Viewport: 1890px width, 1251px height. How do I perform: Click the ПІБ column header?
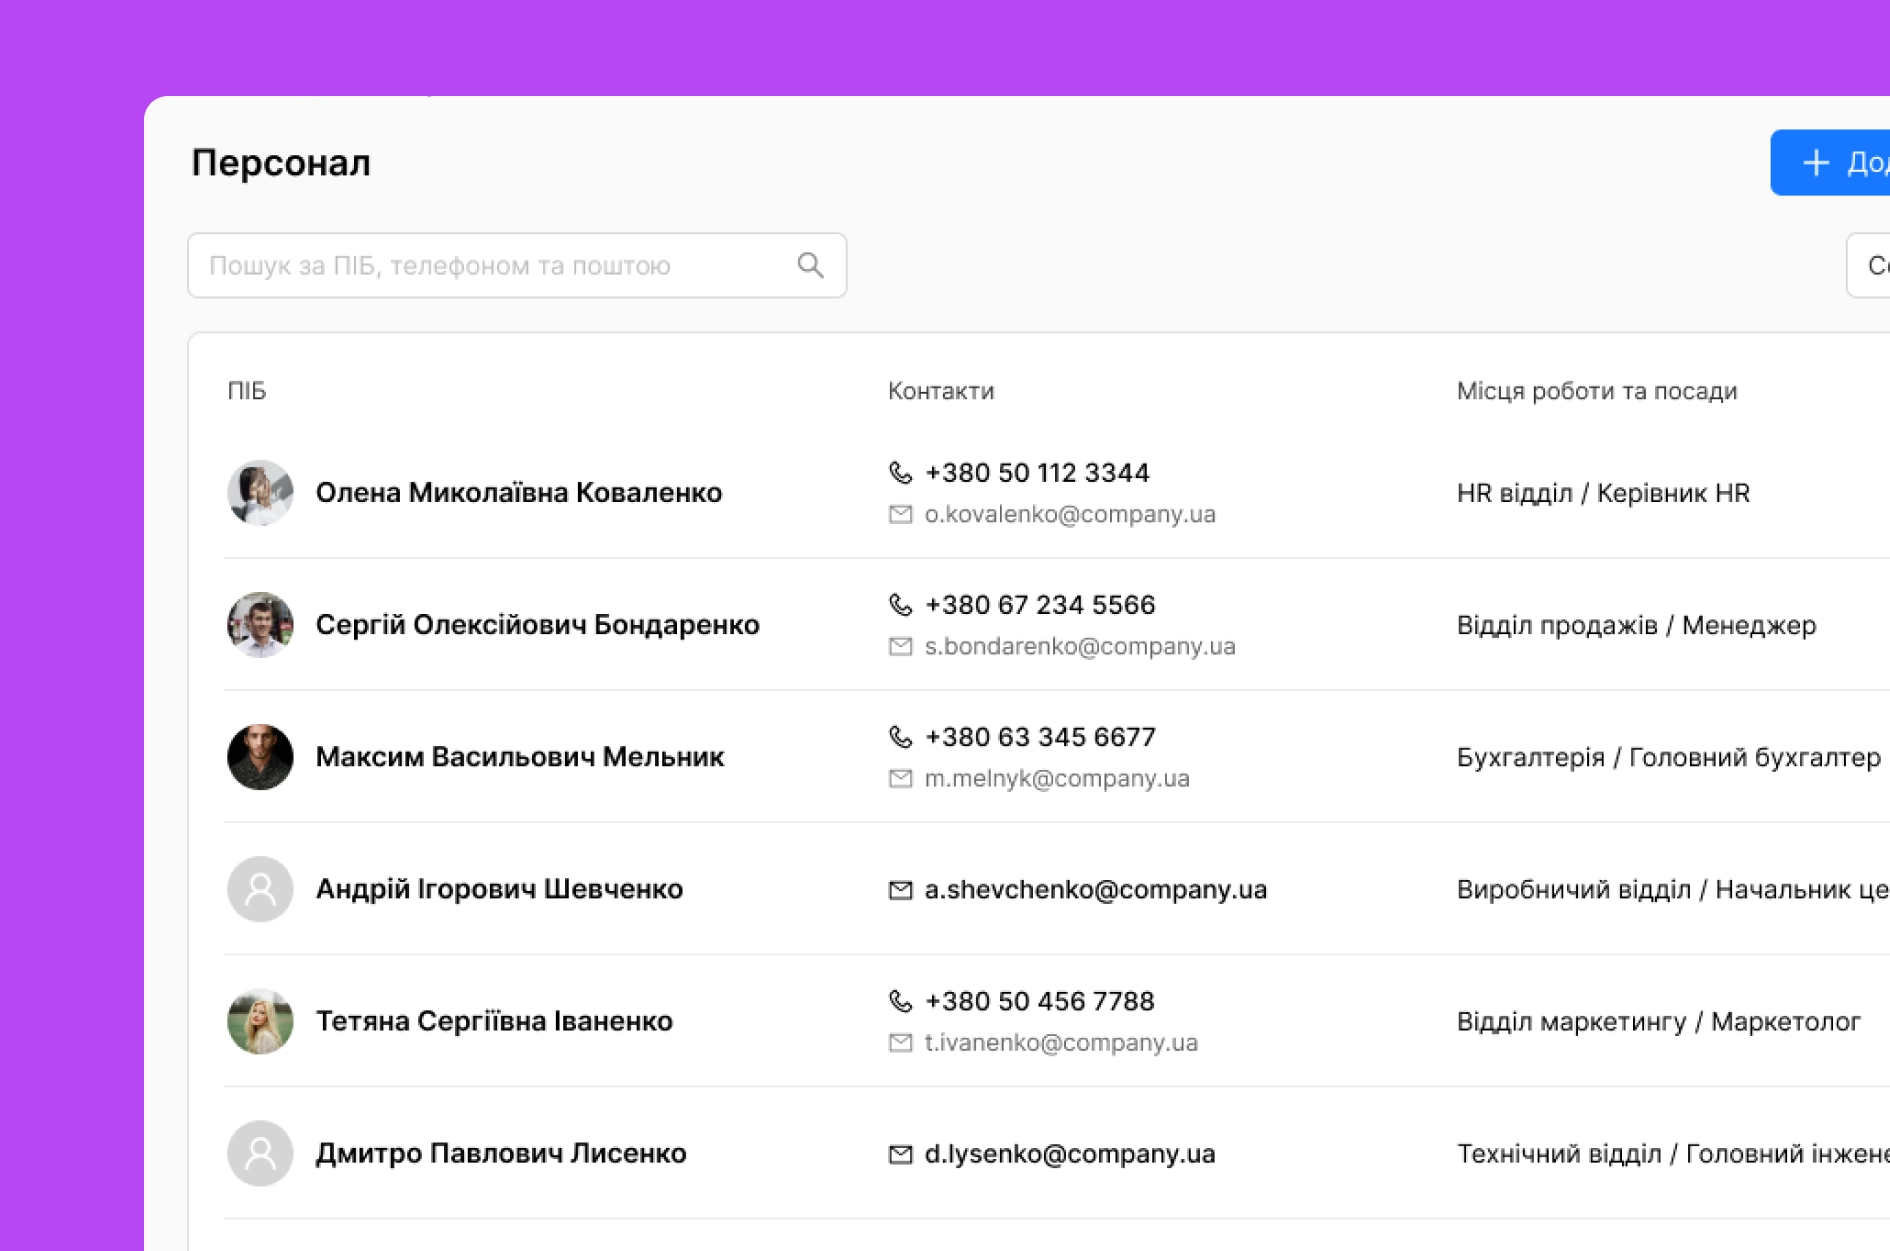tap(247, 391)
